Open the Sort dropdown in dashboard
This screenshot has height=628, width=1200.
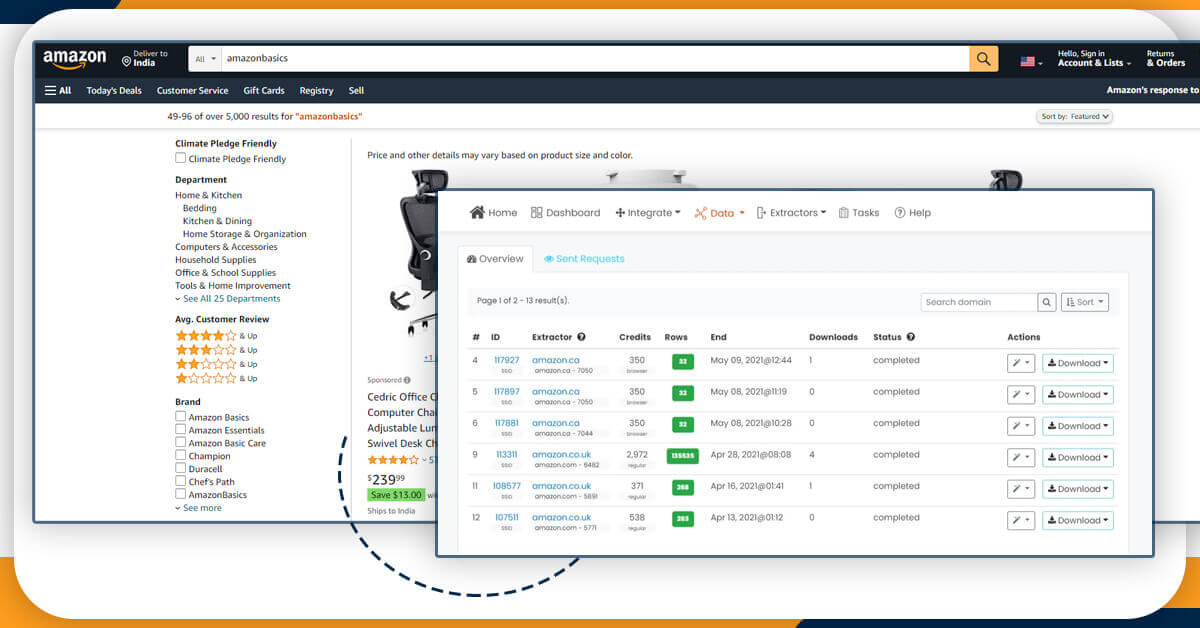coord(1085,302)
